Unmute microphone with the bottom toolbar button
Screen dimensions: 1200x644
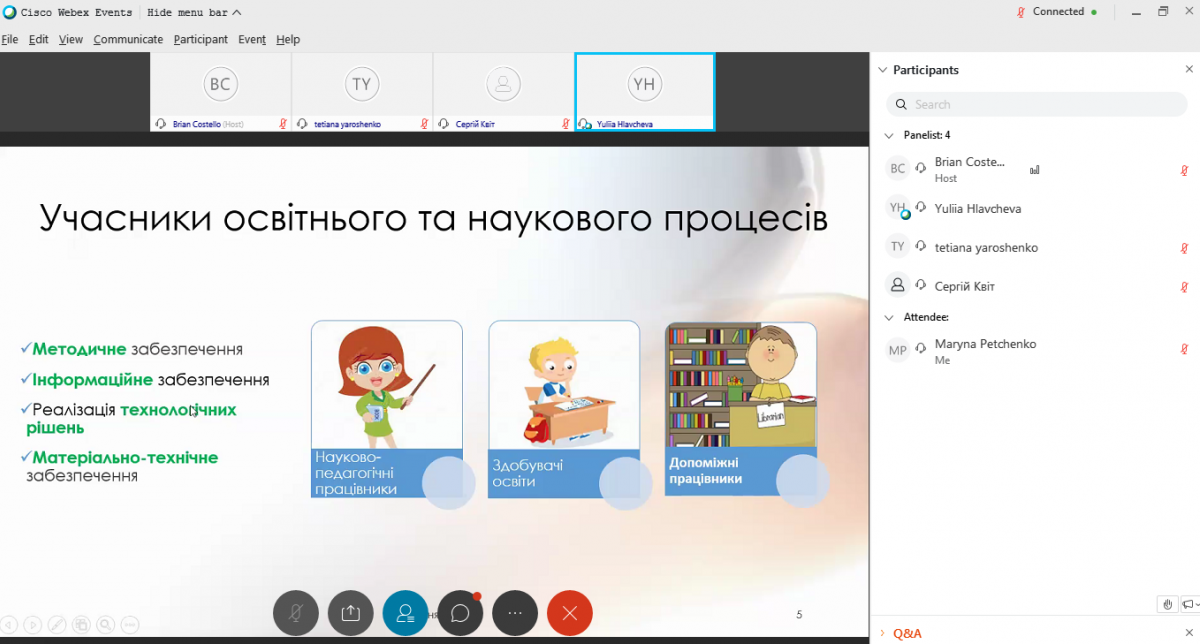pos(296,613)
